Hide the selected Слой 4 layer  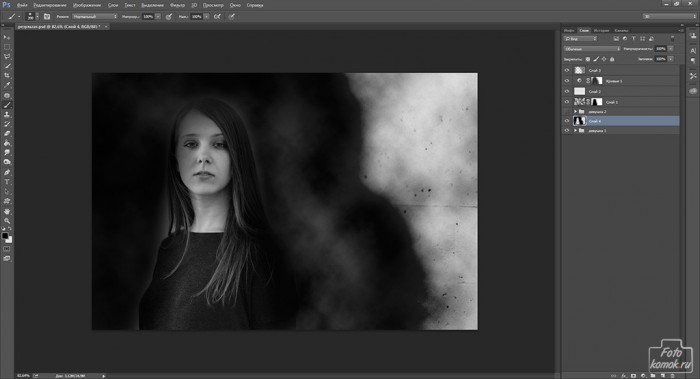(x=567, y=121)
